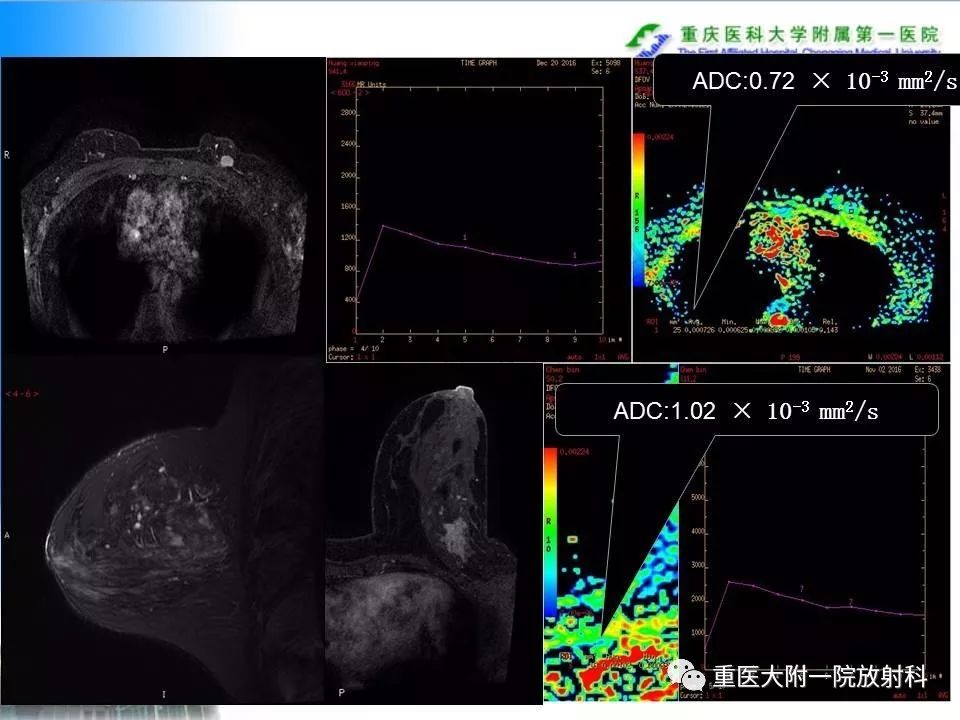
Task: Click the rainbow color scale on the top ADC map
Action: point(638,209)
